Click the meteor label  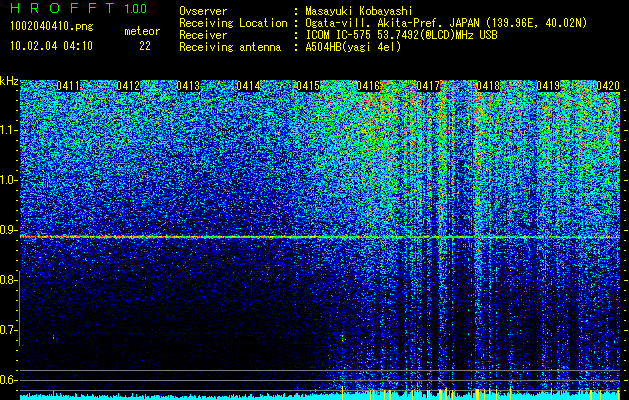pyautogui.click(x=142, y=31)
